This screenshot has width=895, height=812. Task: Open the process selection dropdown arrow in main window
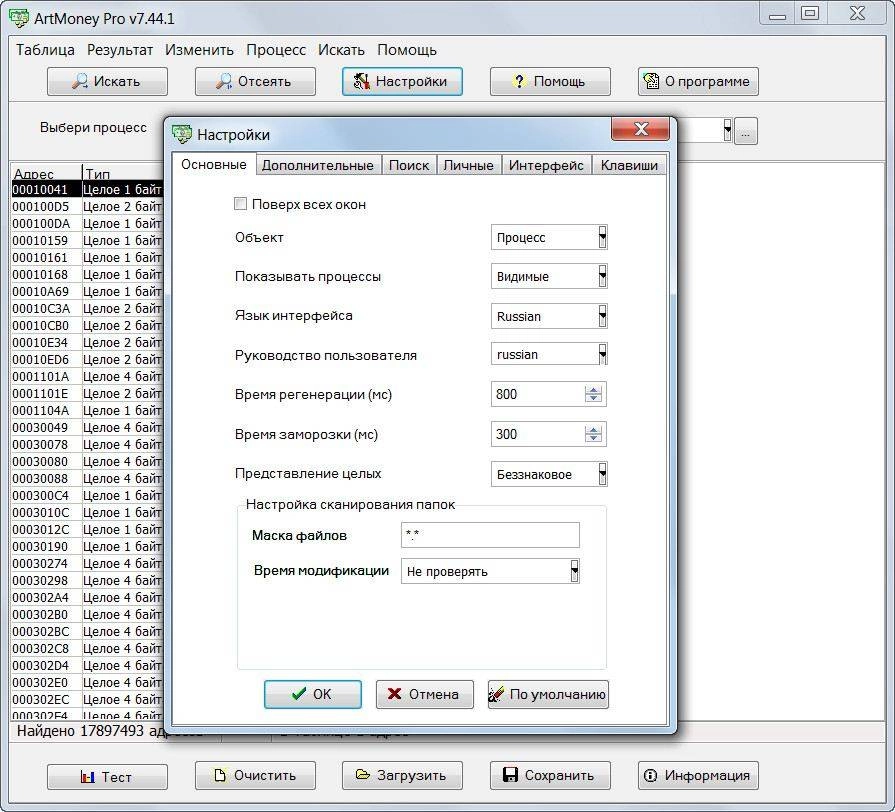[x=727, y=130]
